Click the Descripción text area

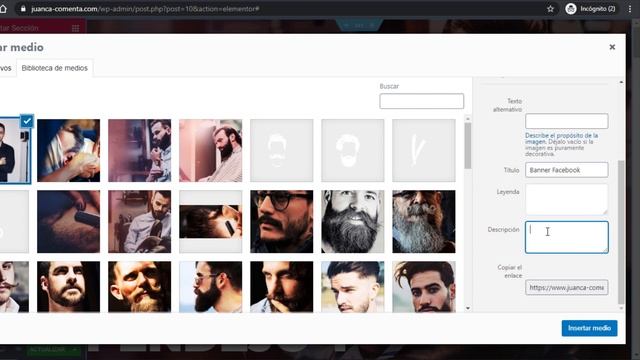(x=567, y=237)
